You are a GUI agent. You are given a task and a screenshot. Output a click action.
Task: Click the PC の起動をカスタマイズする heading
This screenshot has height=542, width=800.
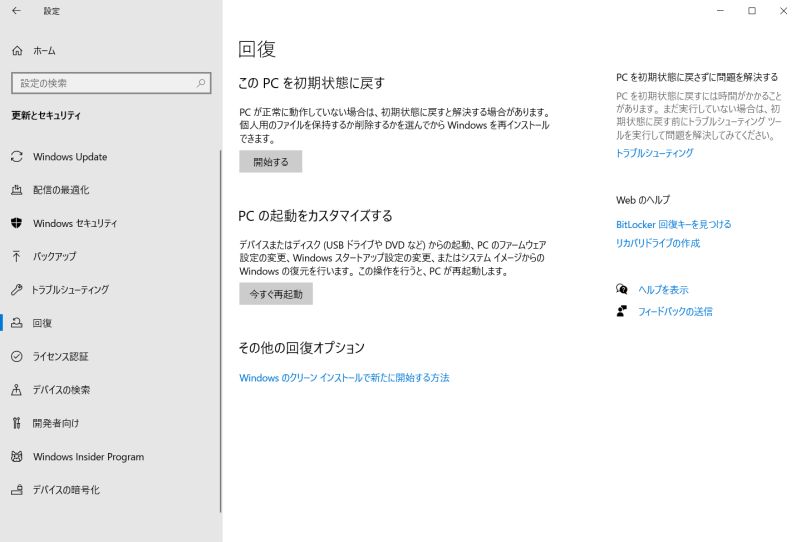[x=315, y=215]
